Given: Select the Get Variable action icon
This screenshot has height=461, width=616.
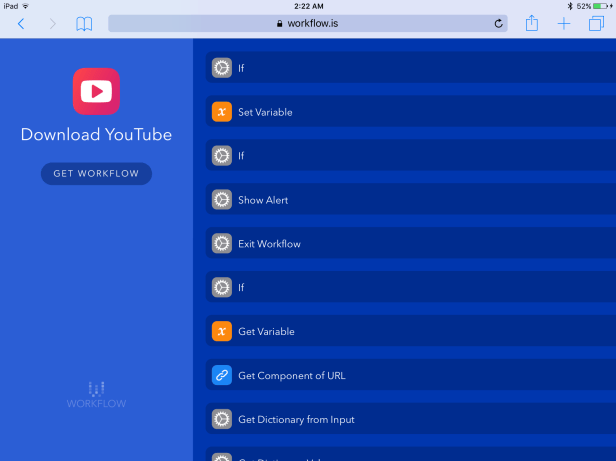Looking at the screenshot, I should [222, 331].
